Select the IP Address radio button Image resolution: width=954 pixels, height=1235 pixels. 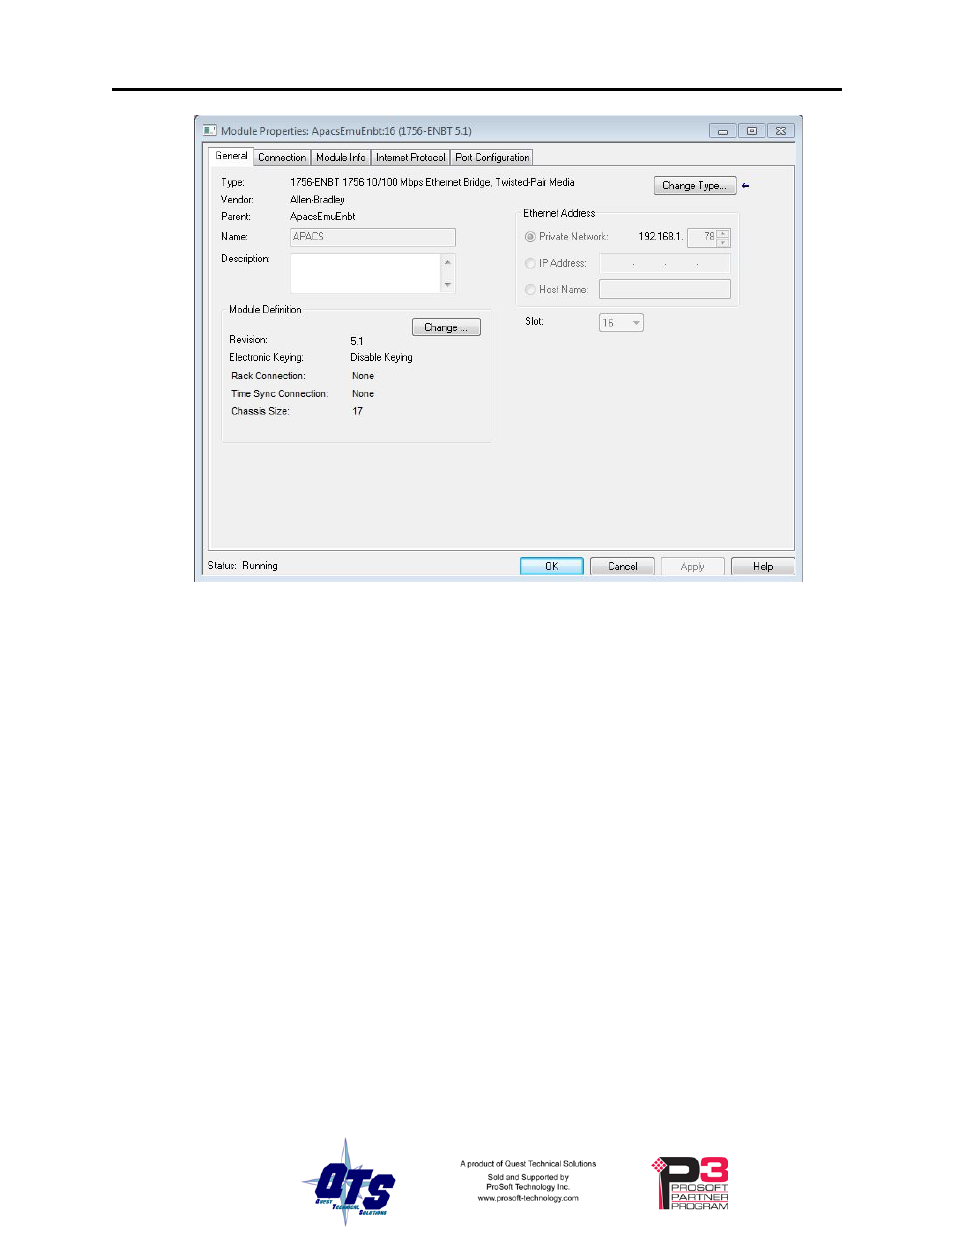pyautogui.click(x=530, y=264)
